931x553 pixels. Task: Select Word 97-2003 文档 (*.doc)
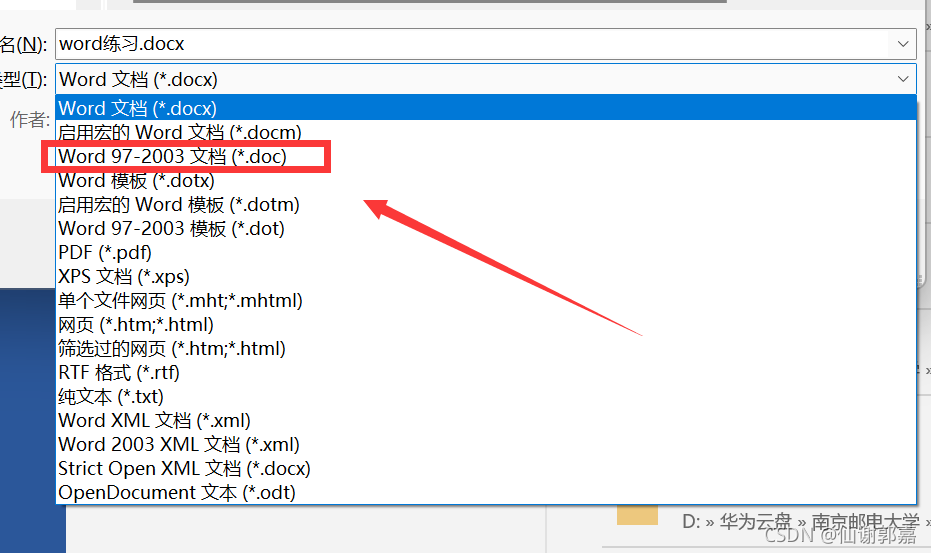(x=486, y=156)
